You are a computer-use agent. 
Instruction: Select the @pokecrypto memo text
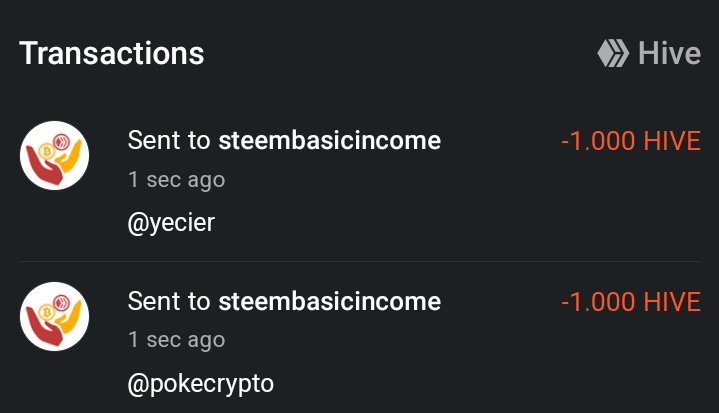(x=200, y=384)
